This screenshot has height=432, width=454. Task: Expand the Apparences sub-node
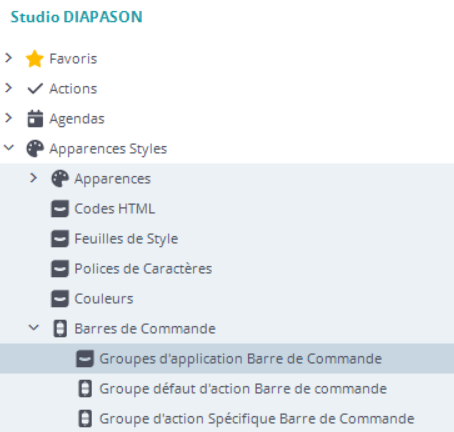click(x=33, y=178)
